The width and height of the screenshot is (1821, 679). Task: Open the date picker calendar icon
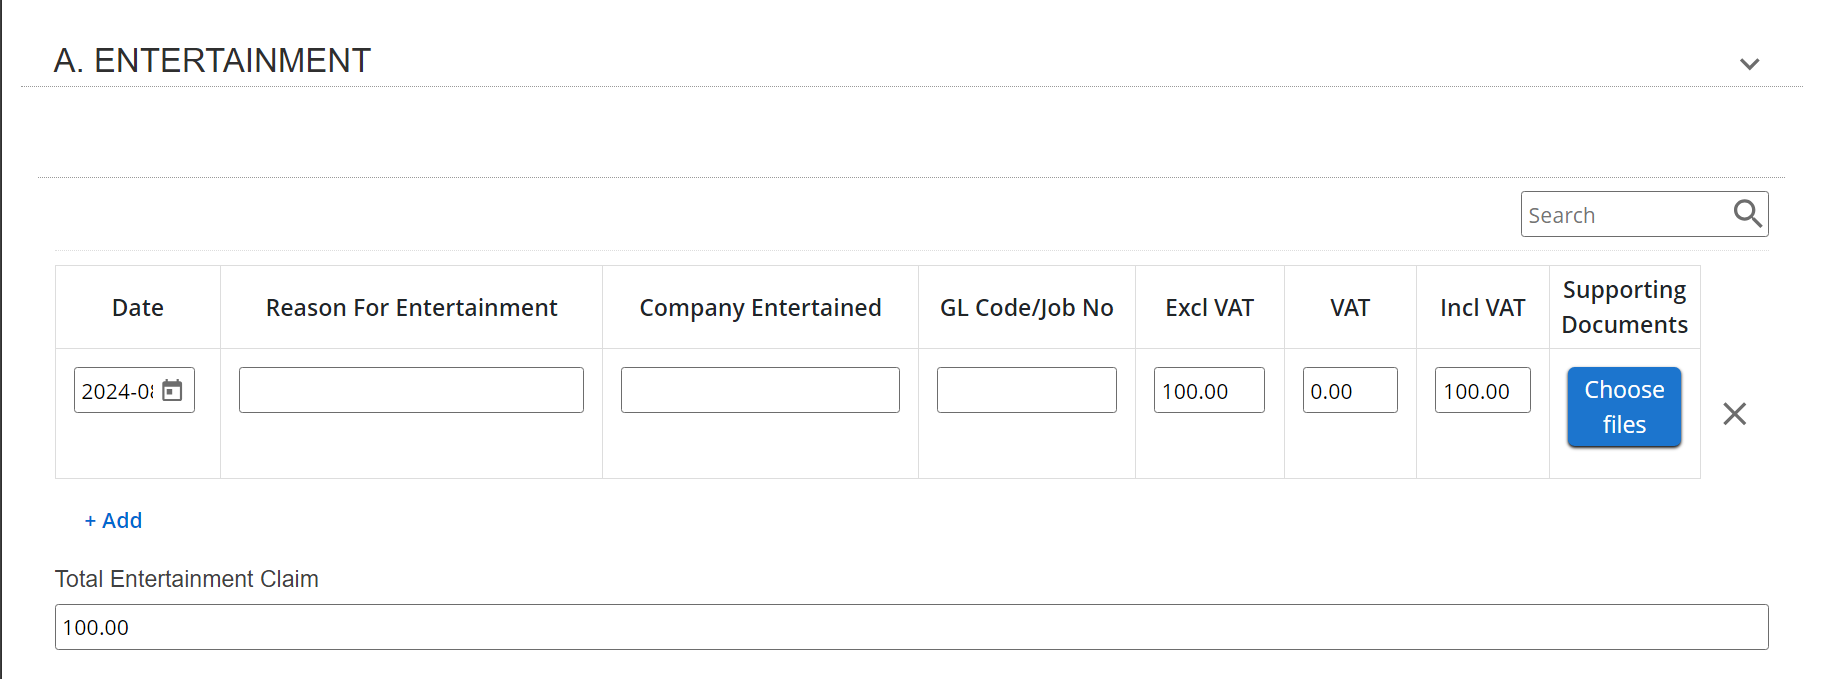pyautogui.click(x=173, y=390)
